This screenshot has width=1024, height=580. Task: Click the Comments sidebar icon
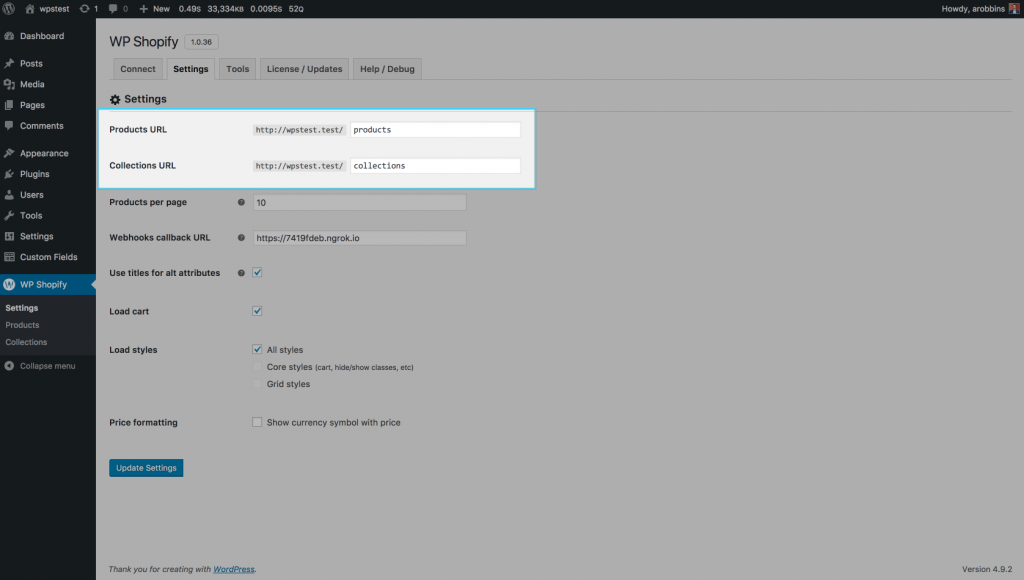(x=9, y=125)
